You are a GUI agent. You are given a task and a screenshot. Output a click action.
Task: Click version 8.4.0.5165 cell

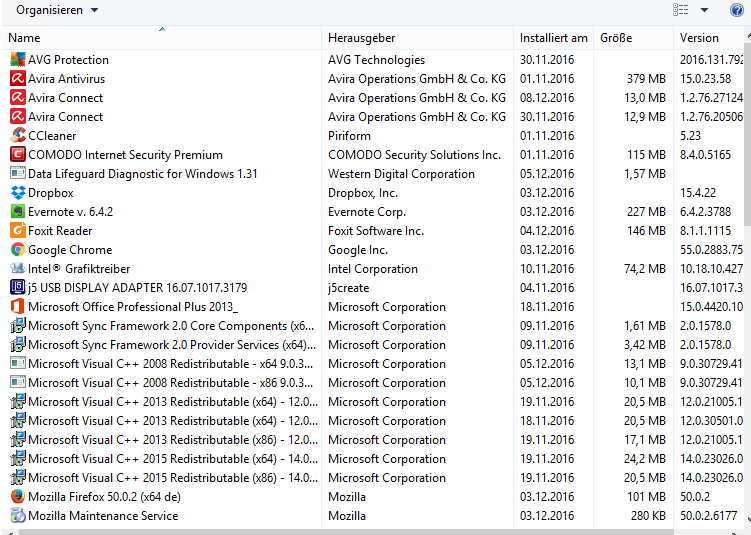pyautogui.click(x=705, y=155)
